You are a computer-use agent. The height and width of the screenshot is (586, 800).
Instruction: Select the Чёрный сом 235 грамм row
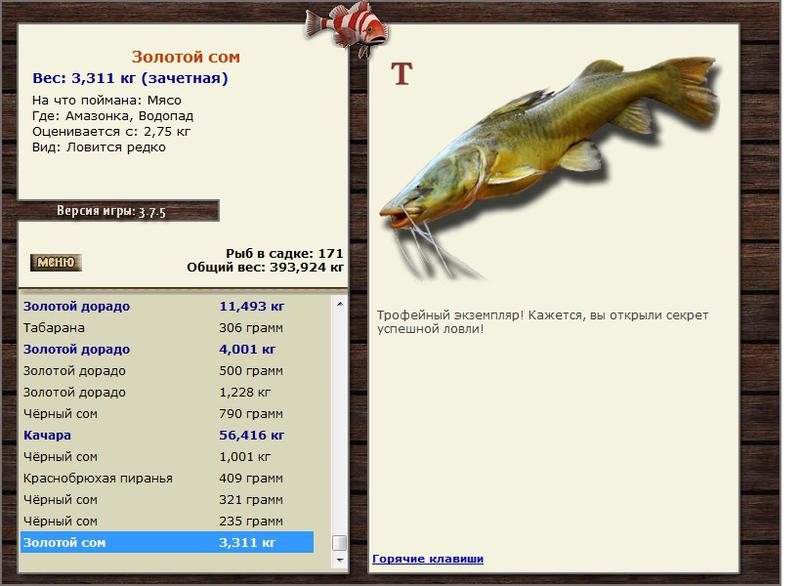click(x=167, y=521)
